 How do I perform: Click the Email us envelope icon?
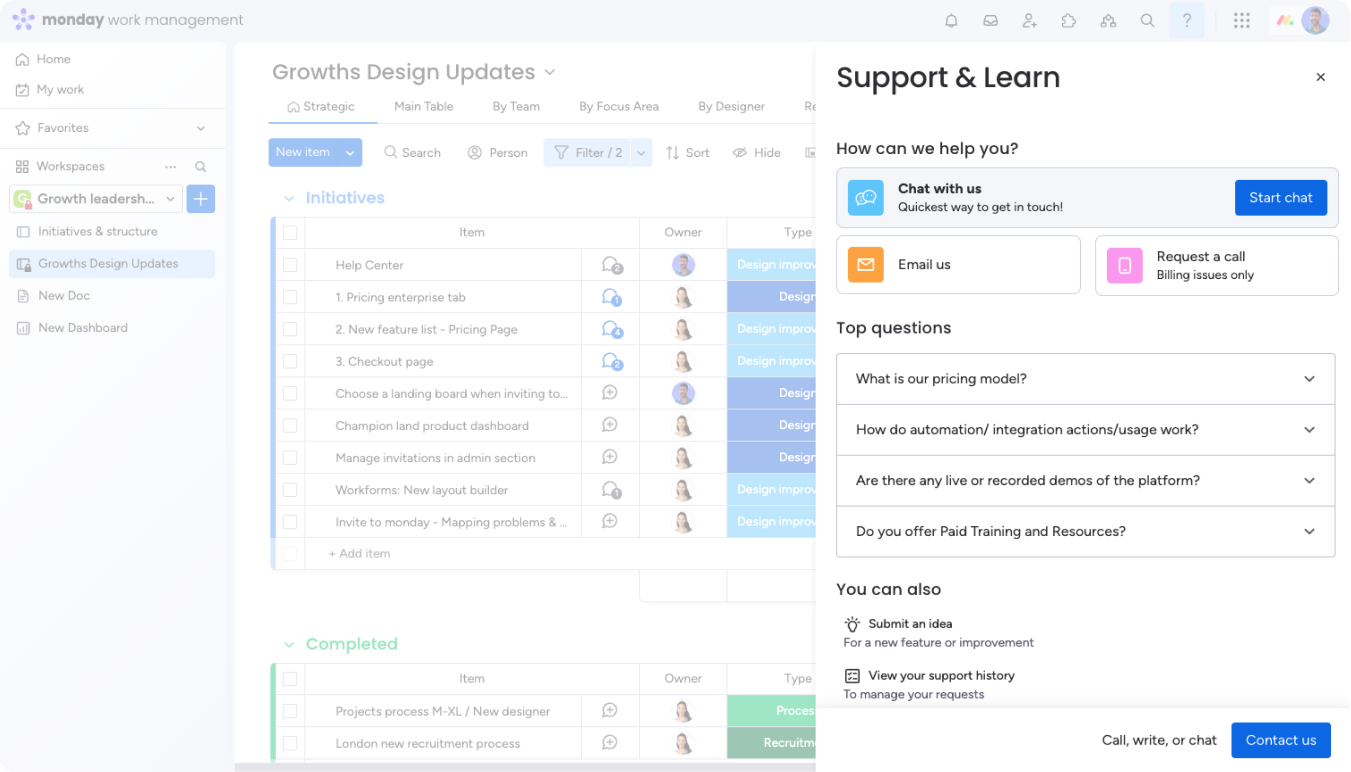(866, 265)
